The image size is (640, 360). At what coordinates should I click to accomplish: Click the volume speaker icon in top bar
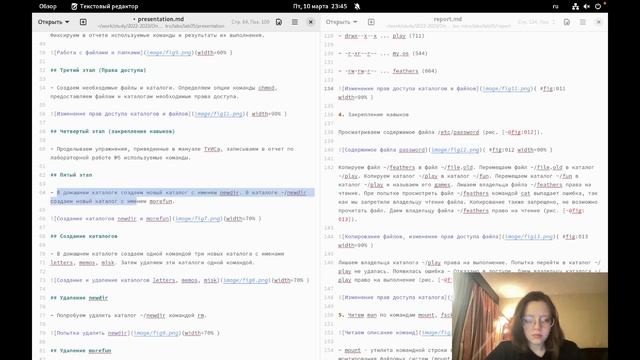[x=587, y=6]
